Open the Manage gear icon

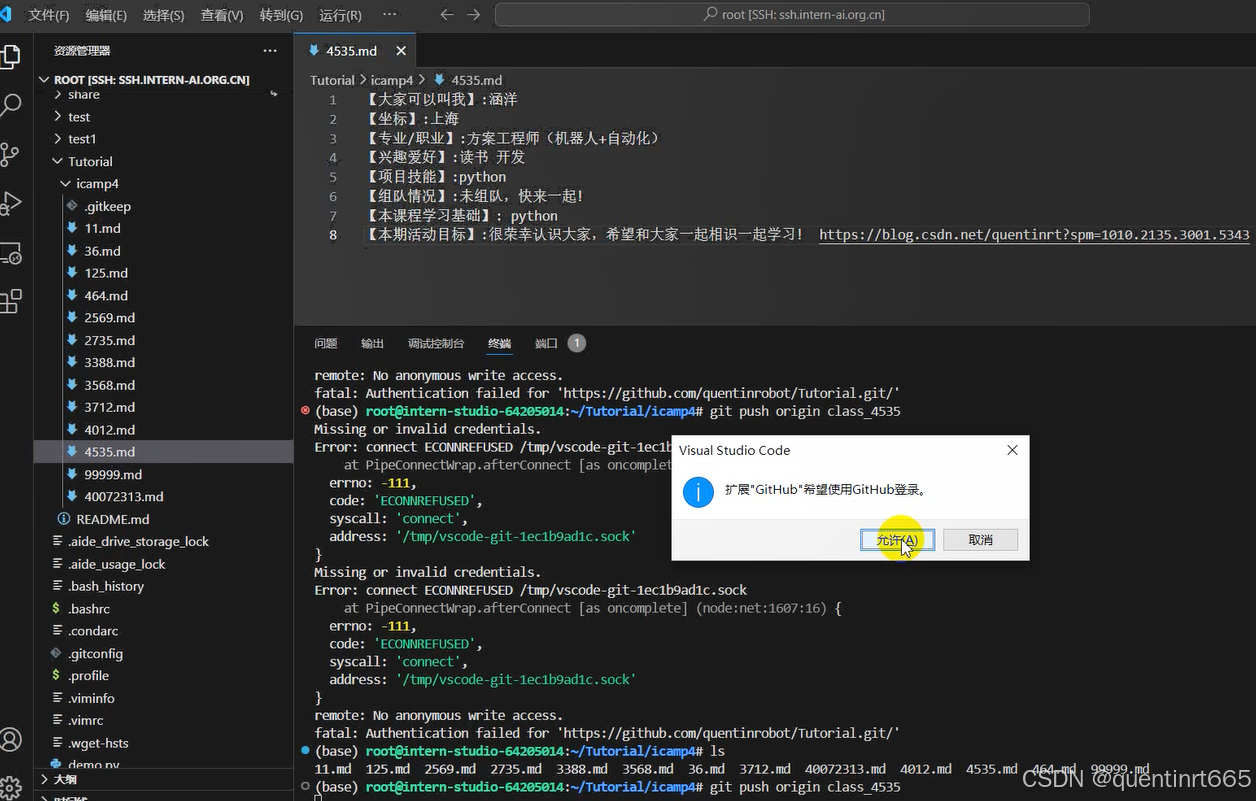coord(10,786)
